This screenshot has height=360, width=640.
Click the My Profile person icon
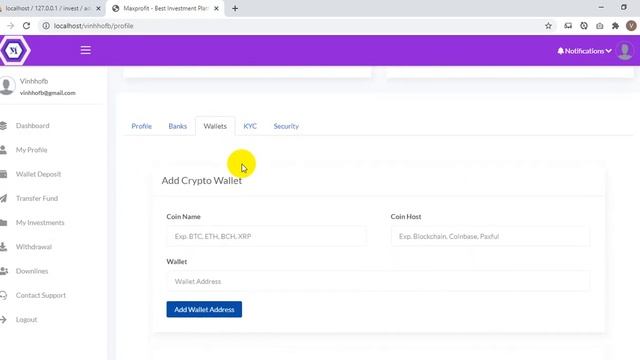[4, 150]
